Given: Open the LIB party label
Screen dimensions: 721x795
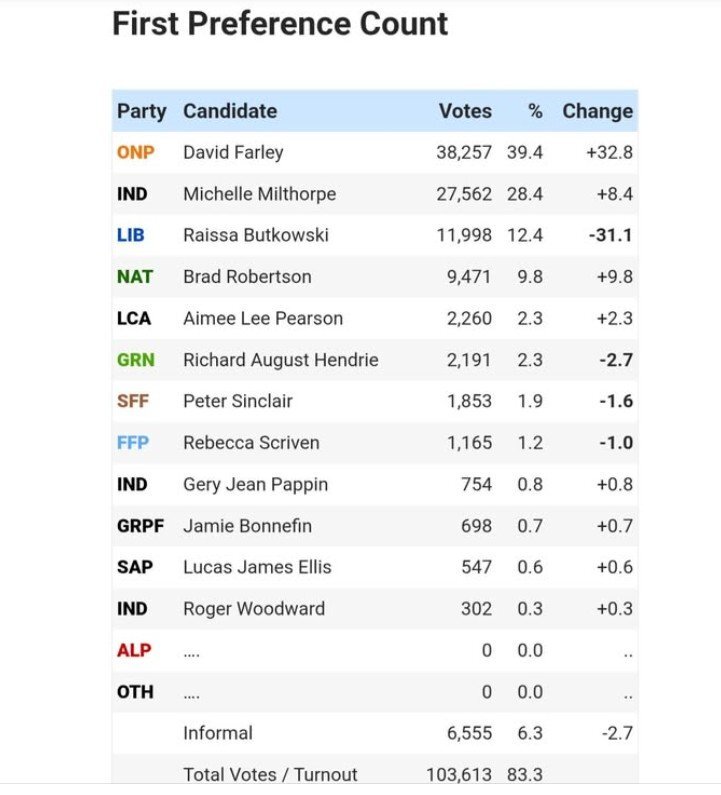Looking at the screenshot, I should 131,235.
